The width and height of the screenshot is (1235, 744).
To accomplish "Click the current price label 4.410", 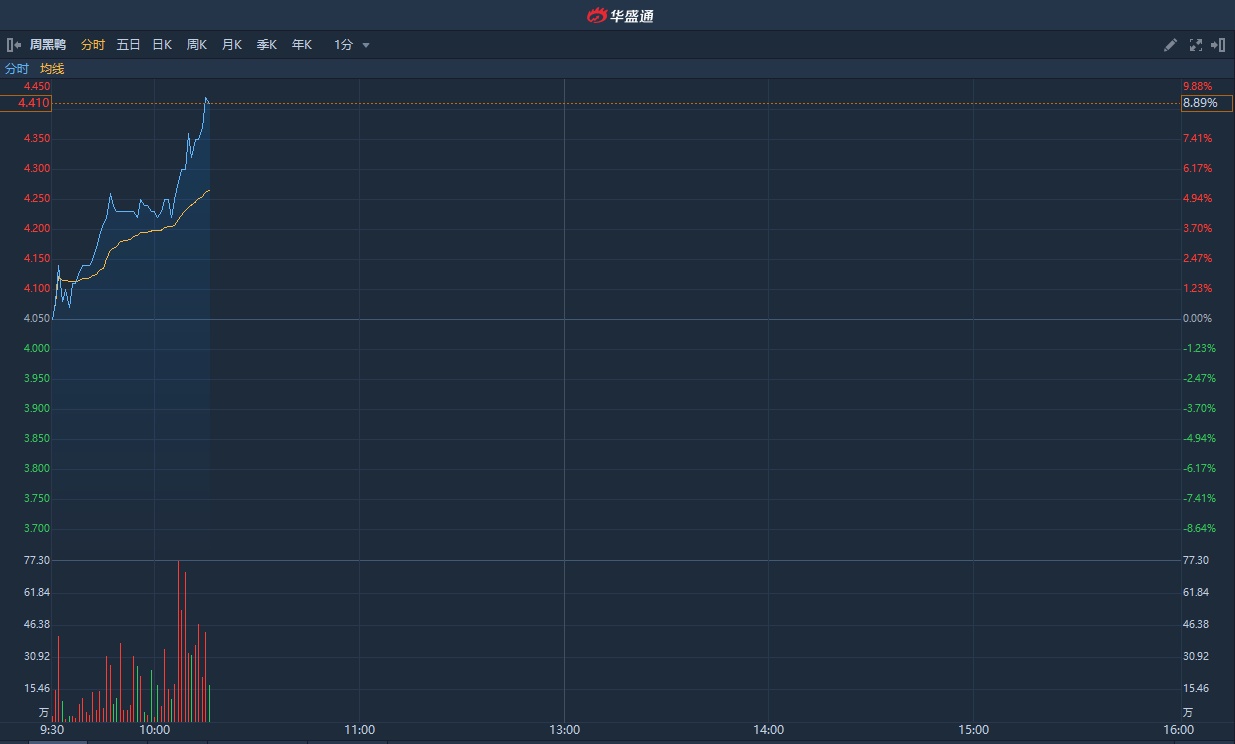I will 26,103.
